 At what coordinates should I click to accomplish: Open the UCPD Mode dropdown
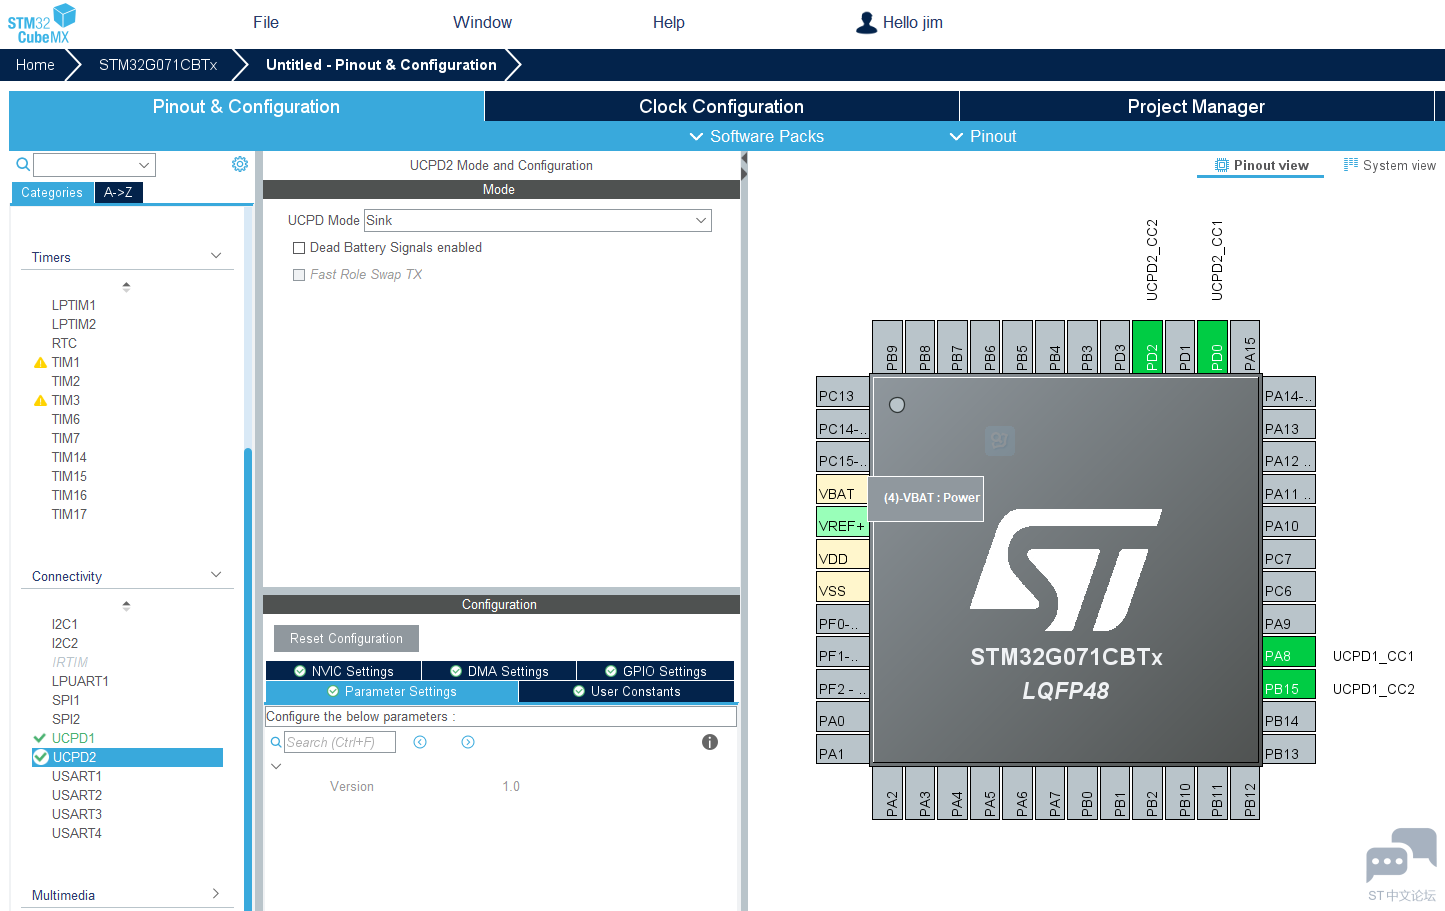click(538, 220)
